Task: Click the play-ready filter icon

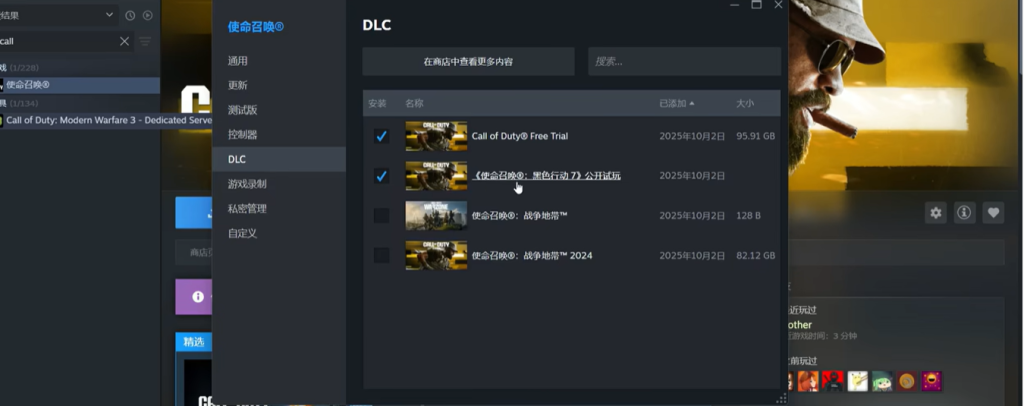Action: [x=148, y=15]
